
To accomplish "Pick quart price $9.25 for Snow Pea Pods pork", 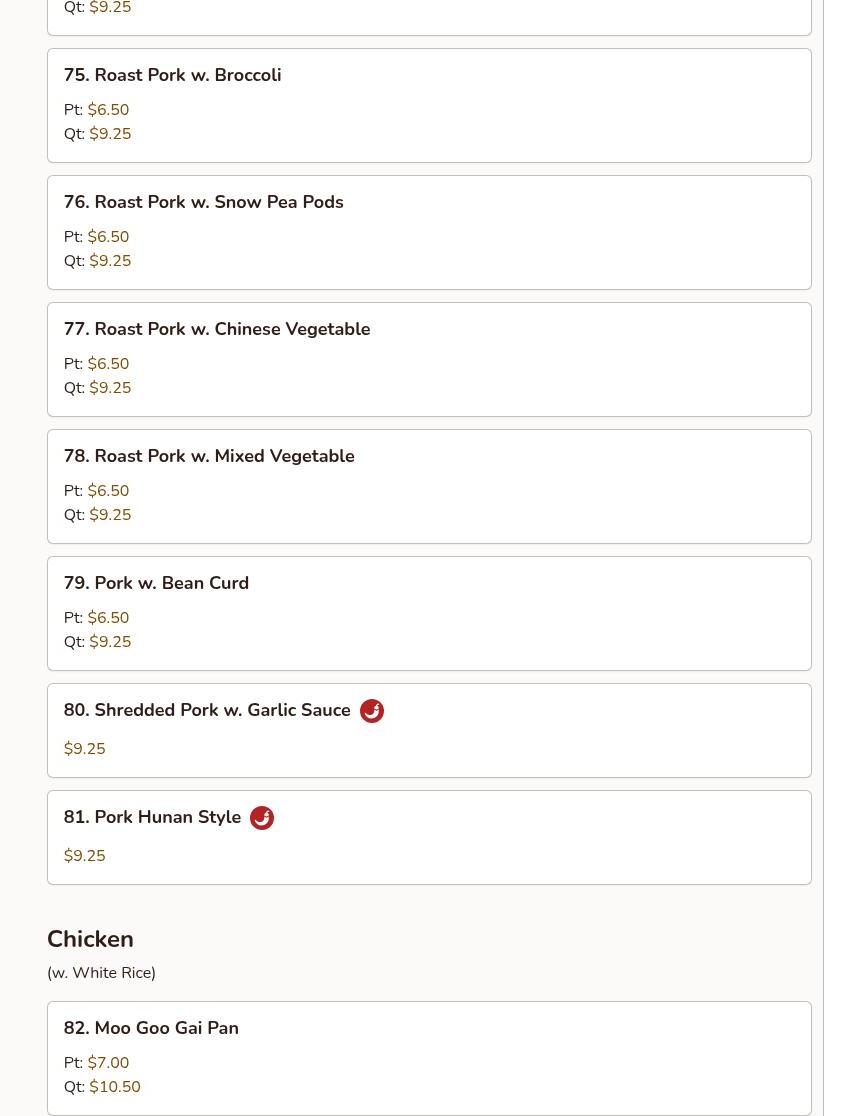I will click(x=110, y=260).
